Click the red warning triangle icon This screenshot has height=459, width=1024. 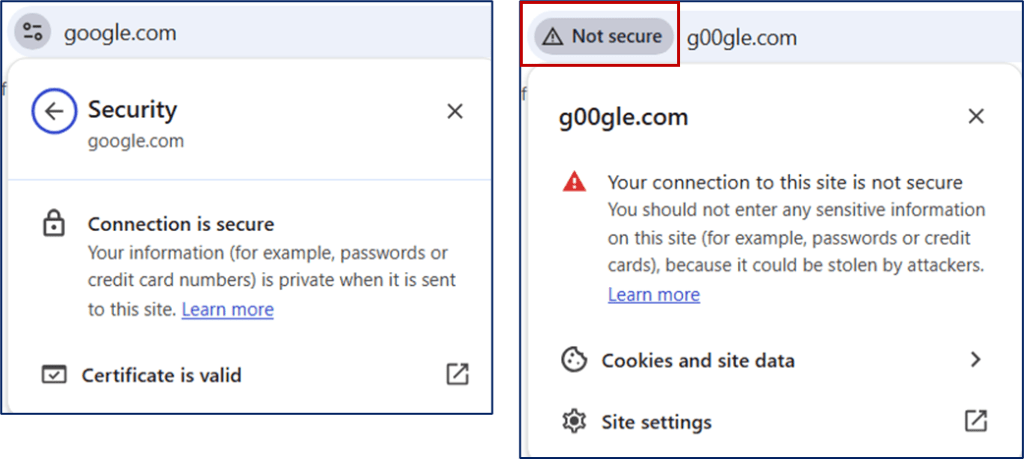574,182
